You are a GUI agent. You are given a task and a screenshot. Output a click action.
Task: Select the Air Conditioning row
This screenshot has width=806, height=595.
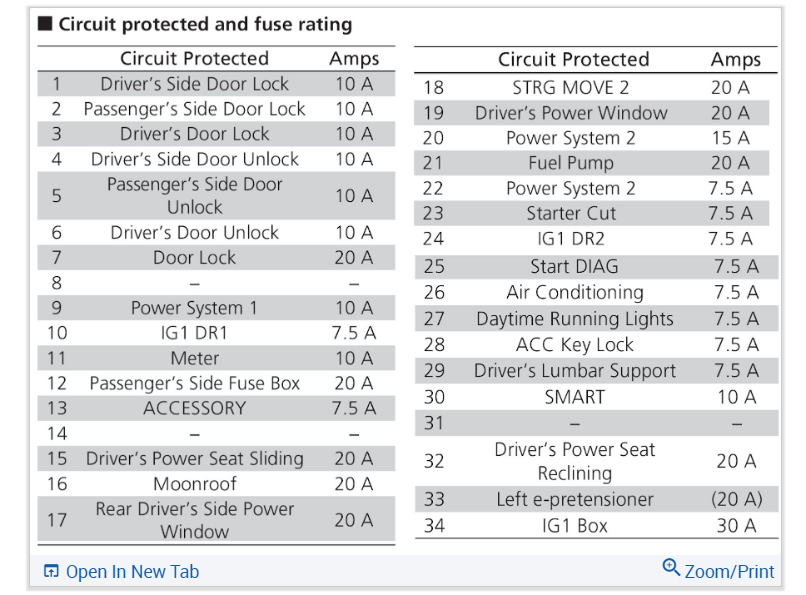pos(574,293)
